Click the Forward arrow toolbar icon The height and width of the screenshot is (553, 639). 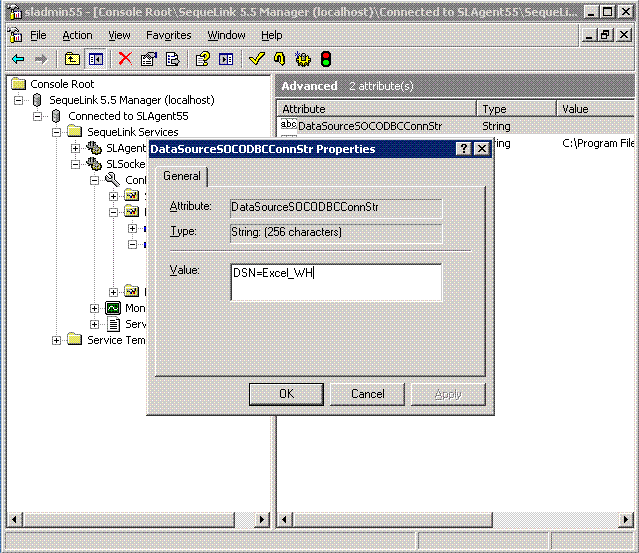[x=40, y=59]
